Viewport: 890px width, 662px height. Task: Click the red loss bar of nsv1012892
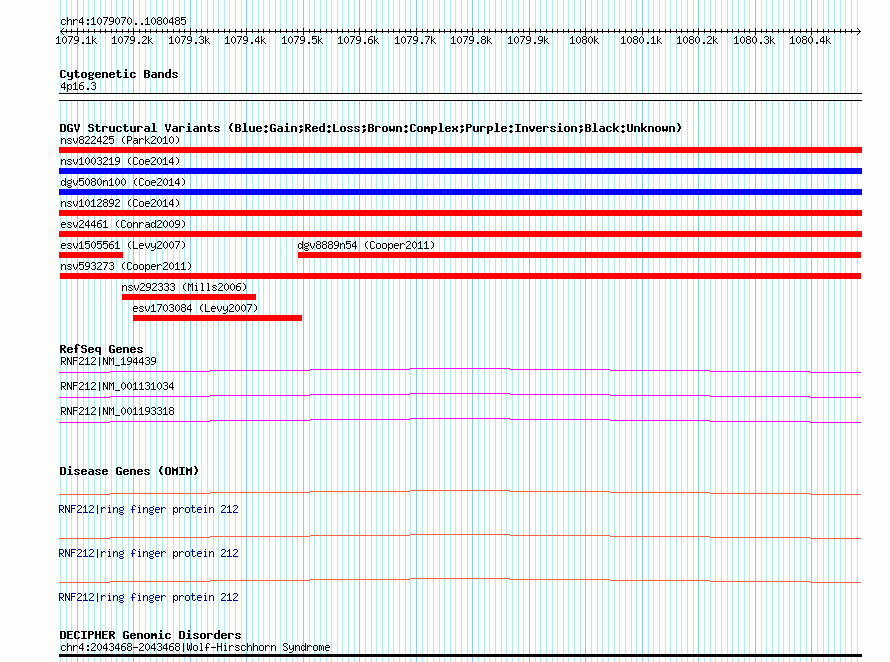point(460,213)
